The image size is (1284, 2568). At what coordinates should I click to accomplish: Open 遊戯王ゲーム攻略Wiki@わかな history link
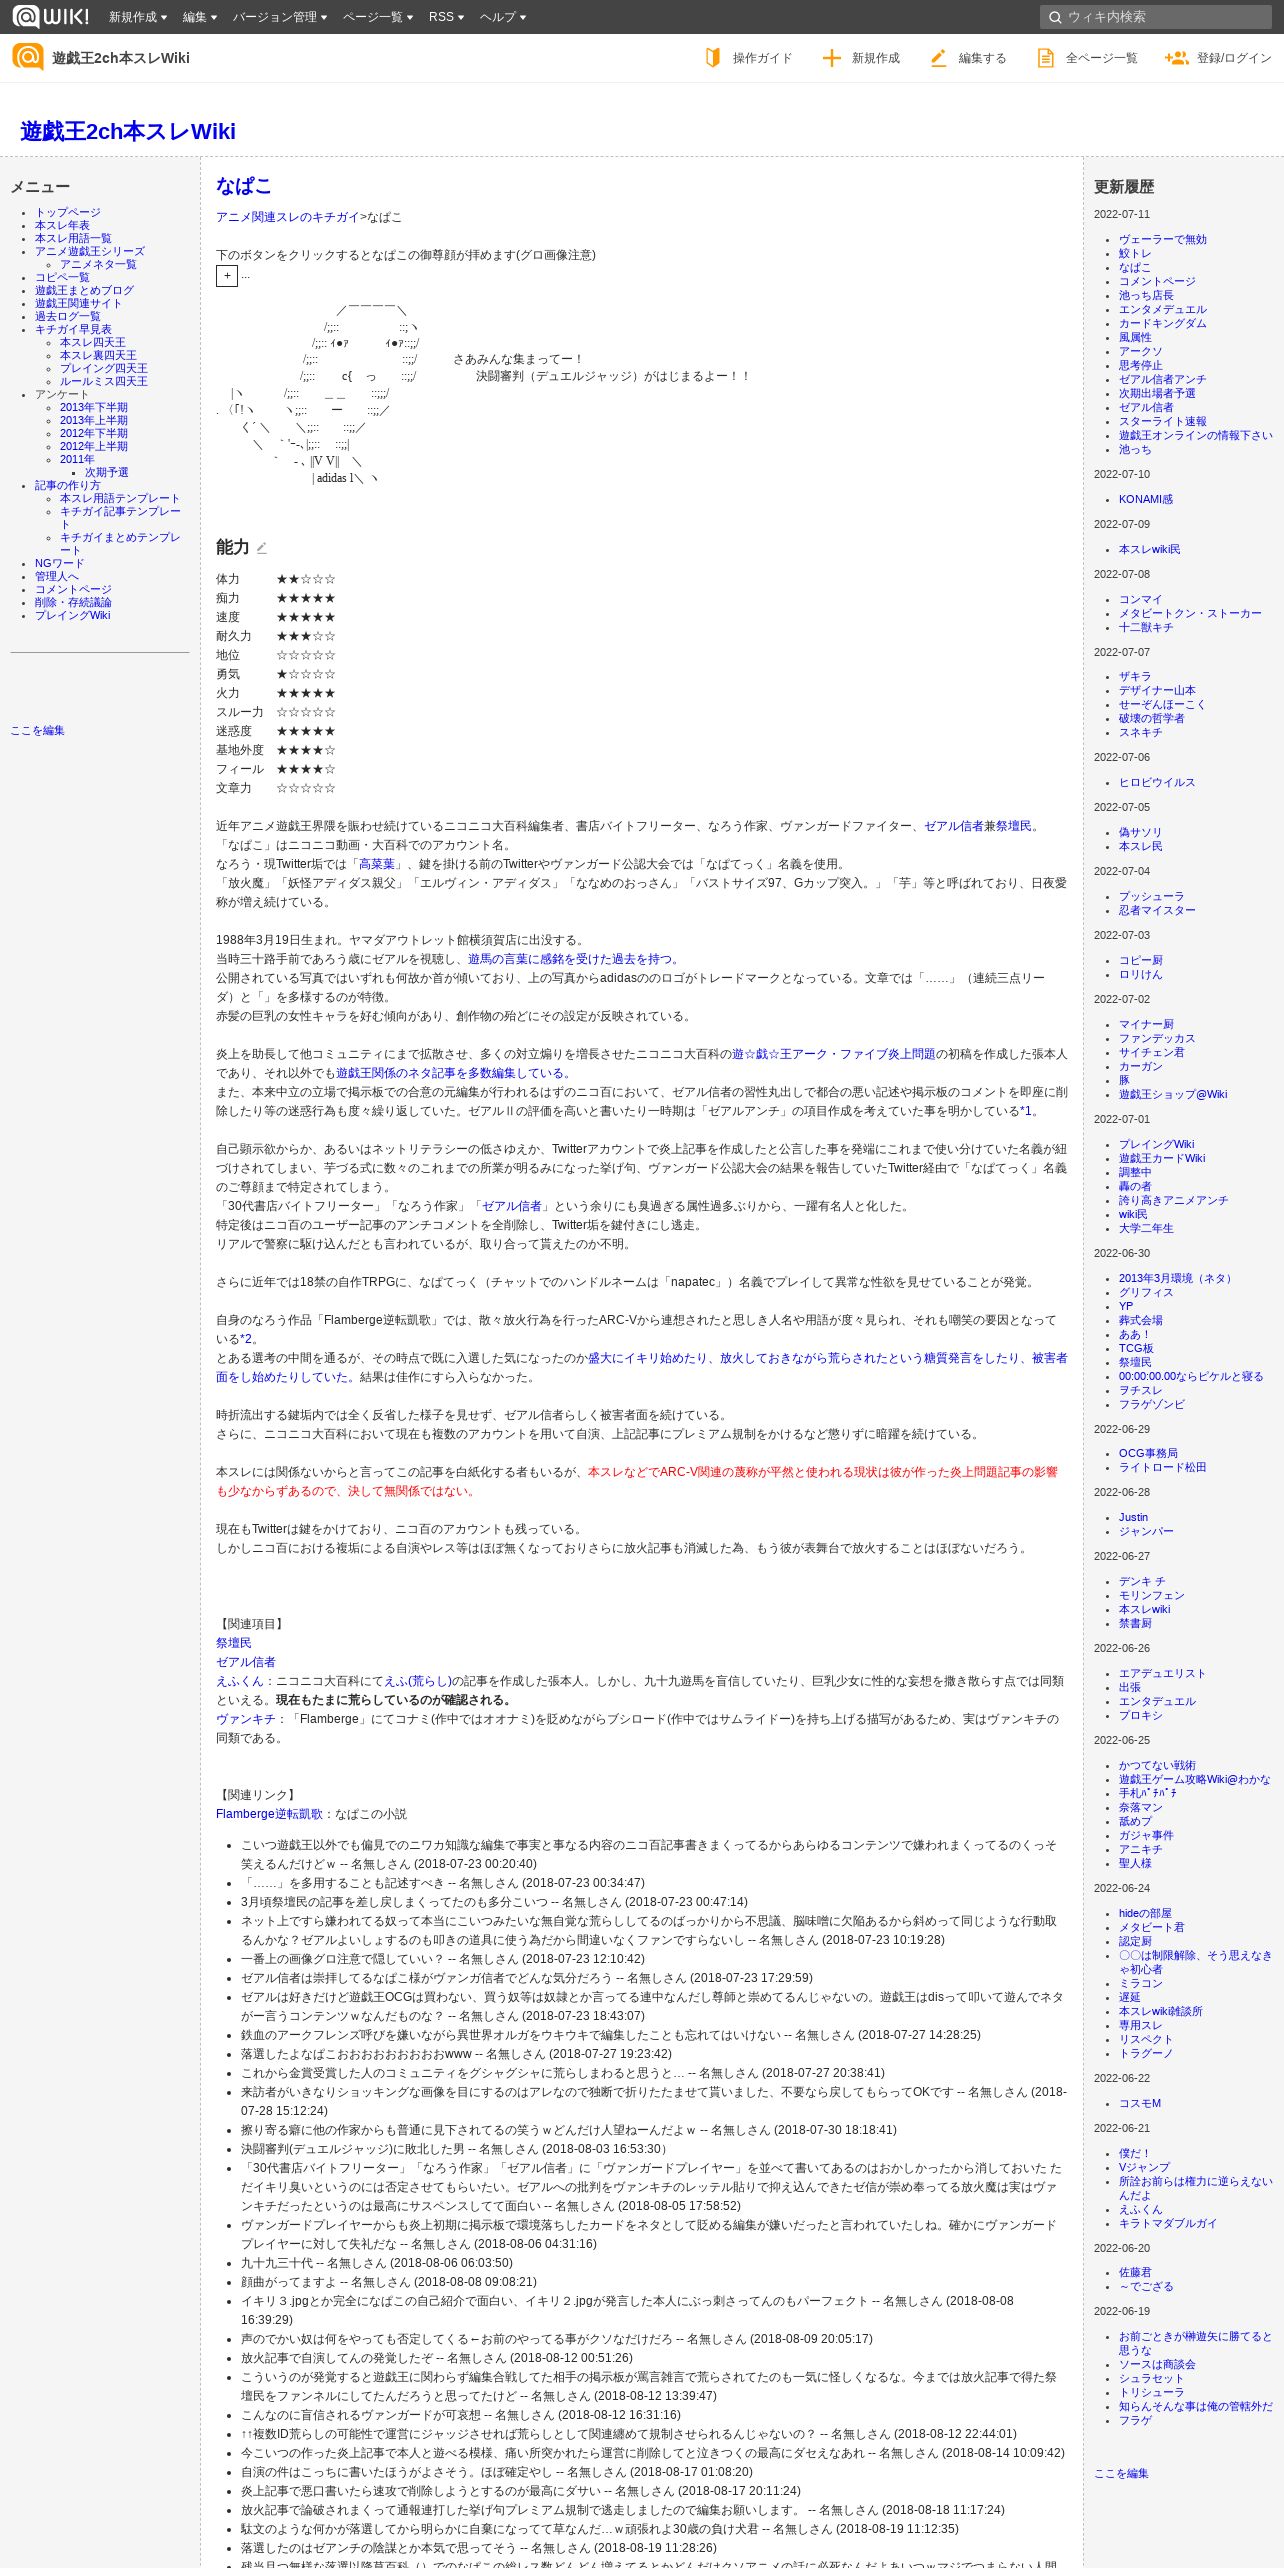pos(1195,1780)
